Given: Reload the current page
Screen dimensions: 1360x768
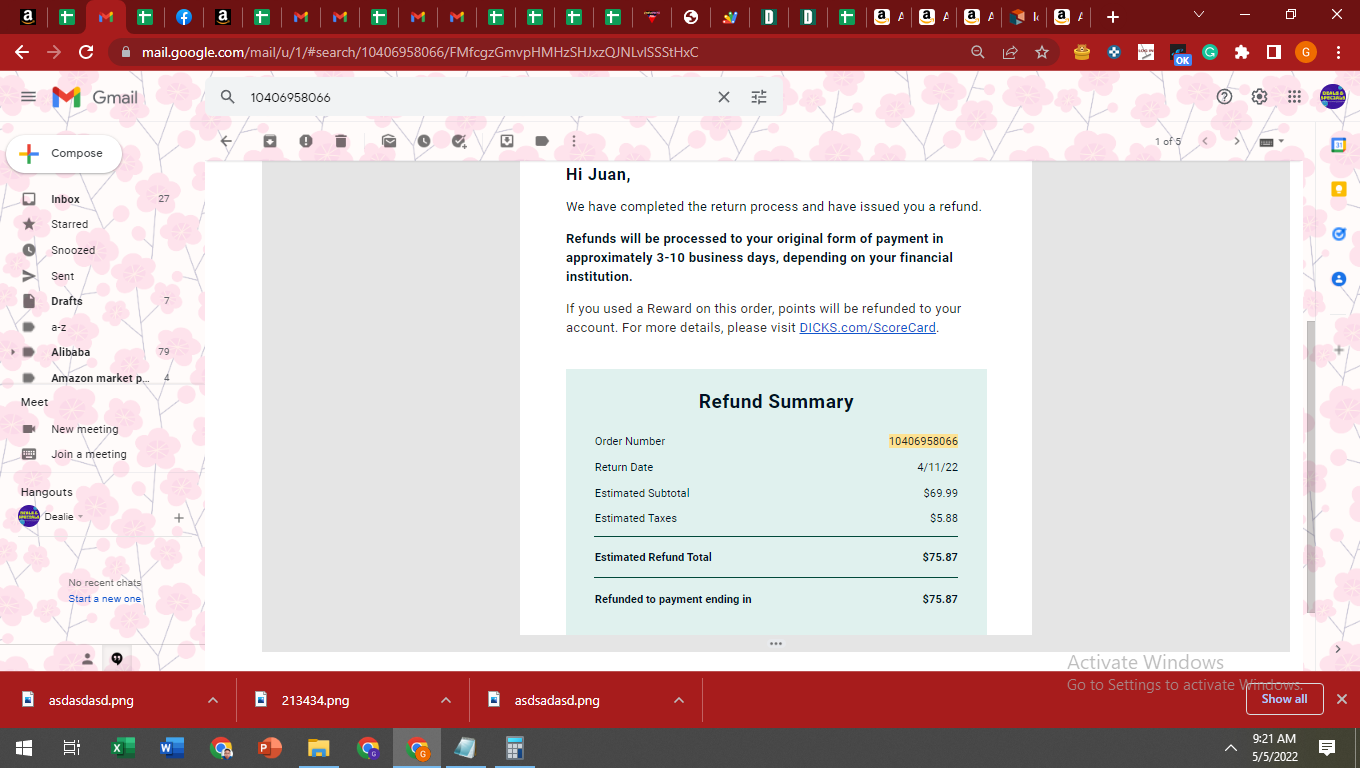Looking at the screenshot, I should 86,52.
